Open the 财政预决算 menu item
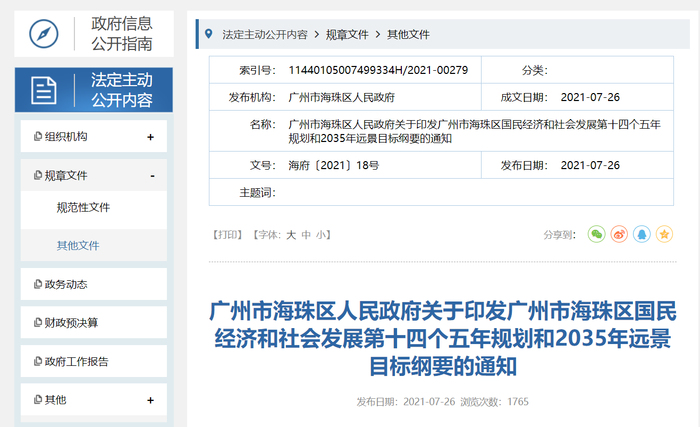Viewport: 700px width, 427px height. click(71, 323)
